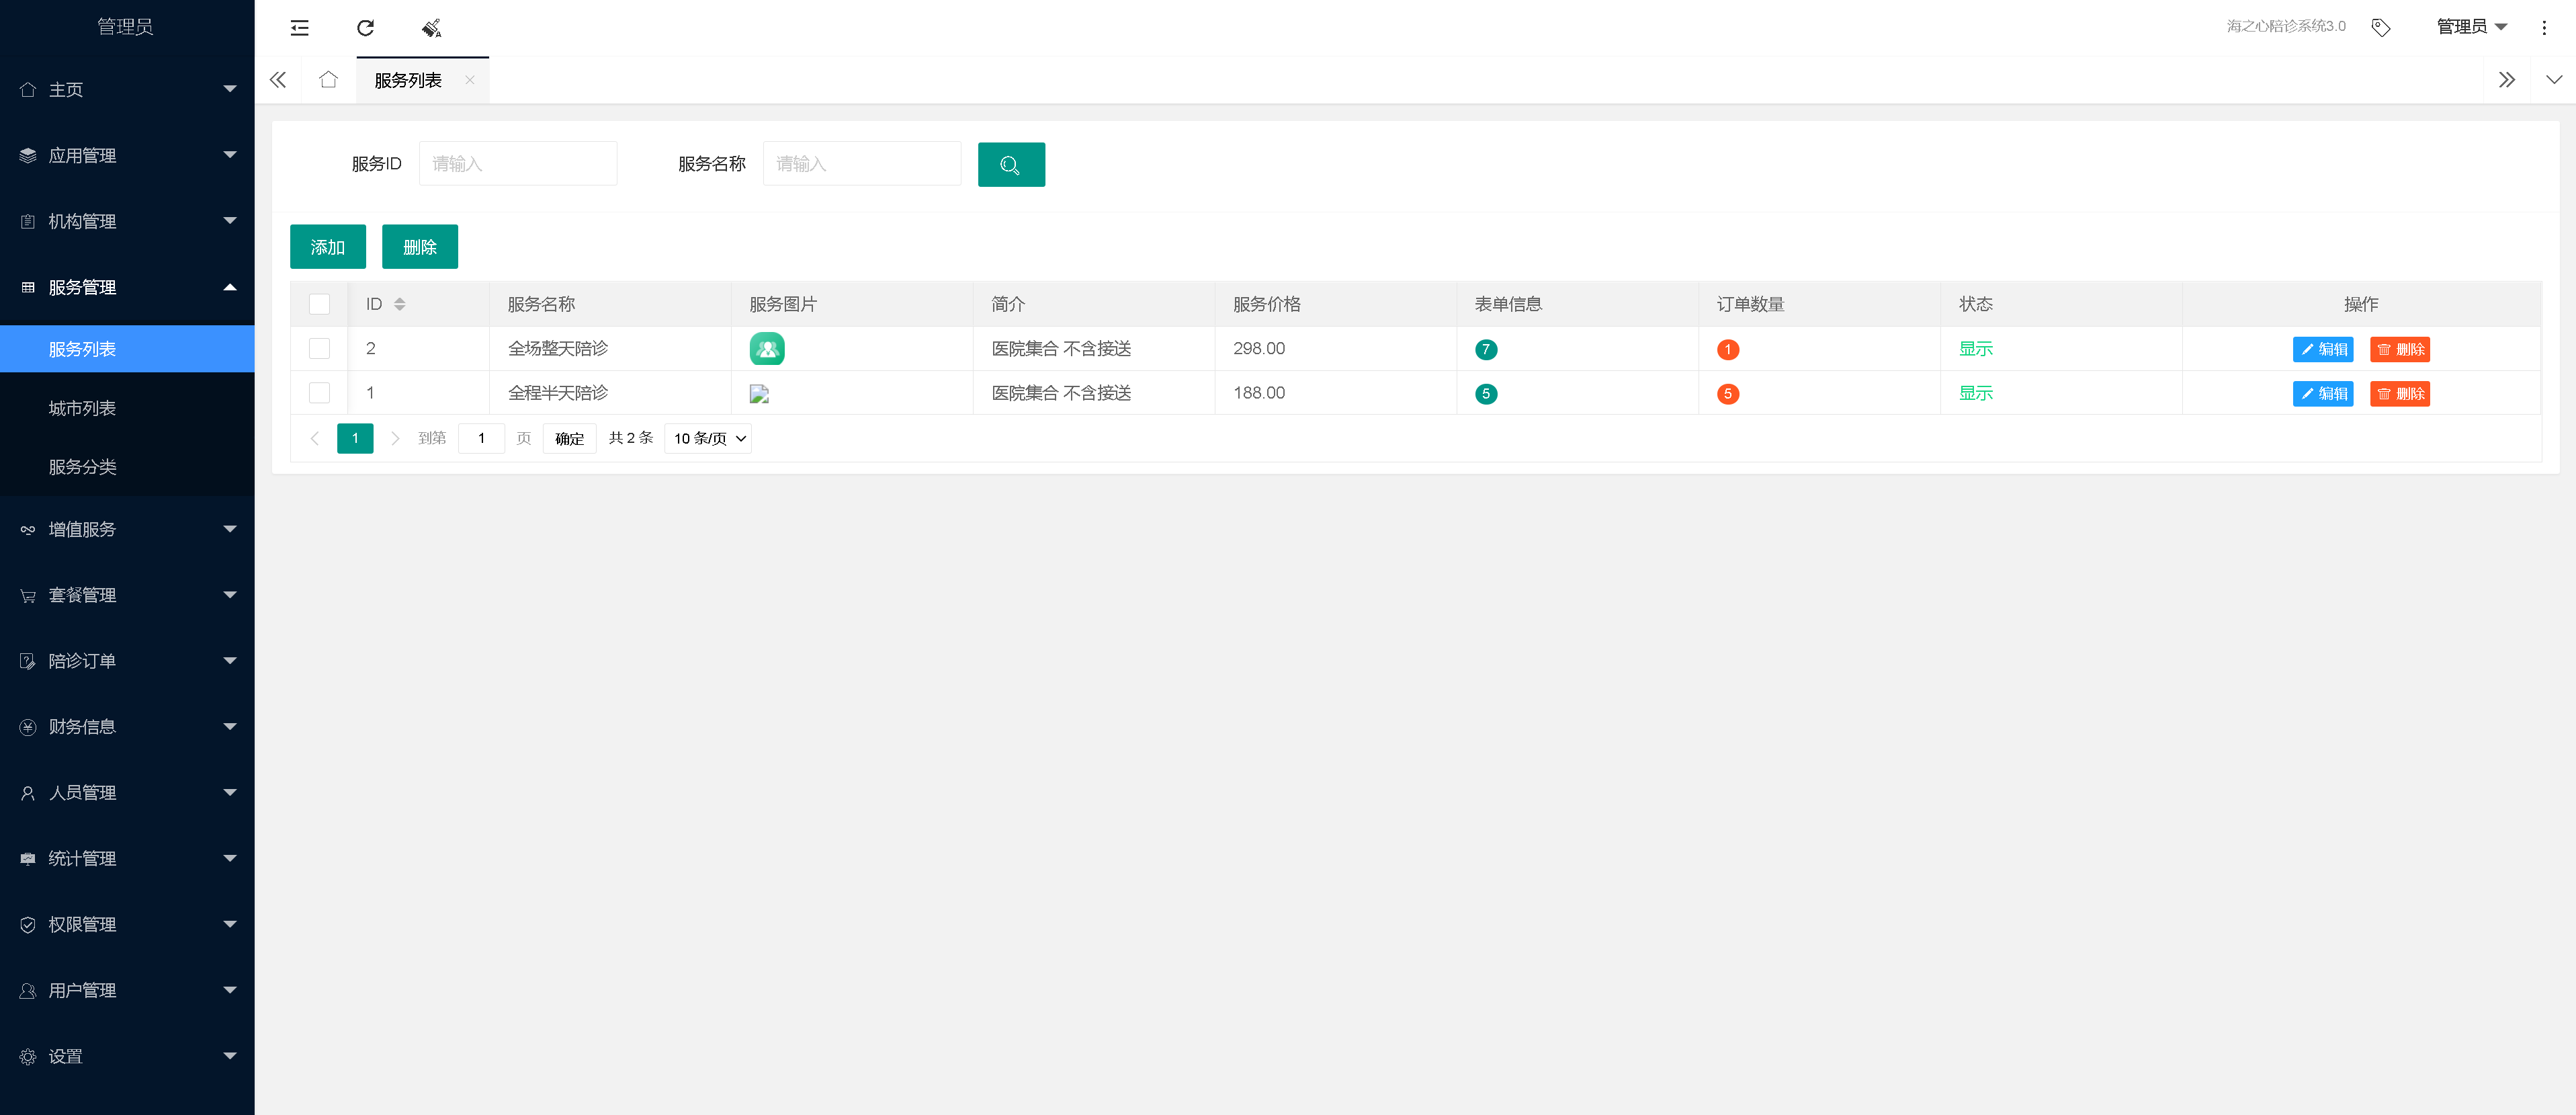Check the checkbox for service ID 2
2576x1115 pixels.
[x=319, y=349]
